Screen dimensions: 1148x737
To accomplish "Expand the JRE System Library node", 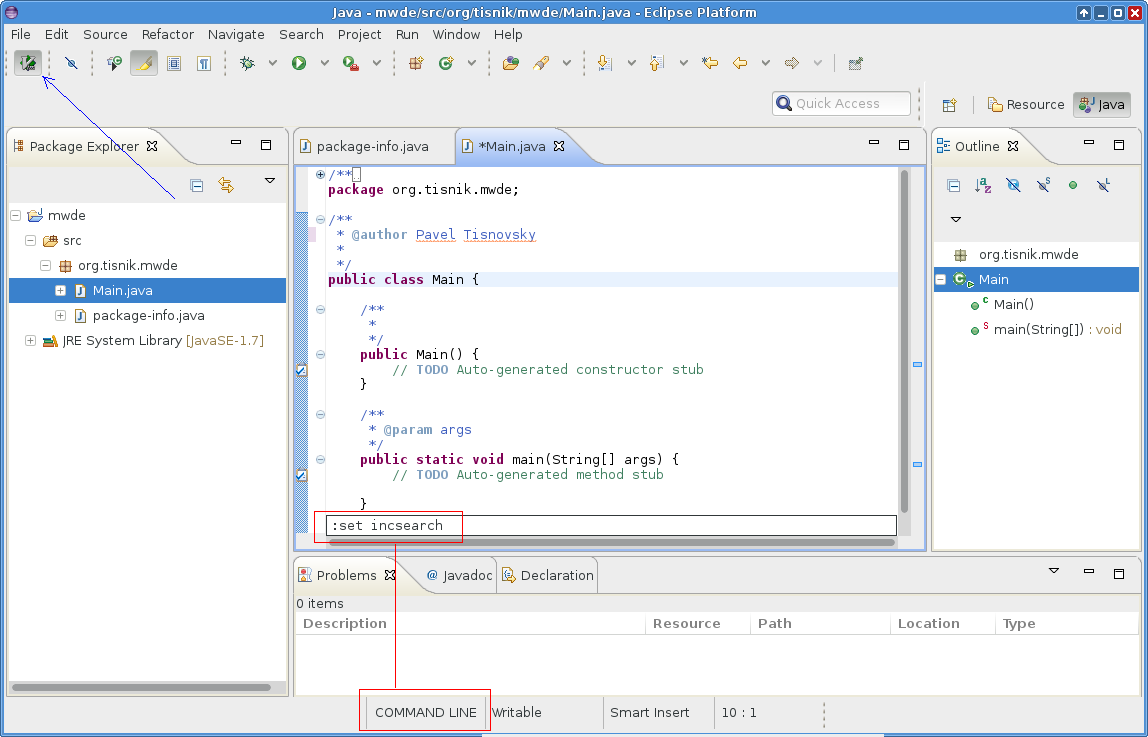I will pyautogui.click(x=30, y=340).
